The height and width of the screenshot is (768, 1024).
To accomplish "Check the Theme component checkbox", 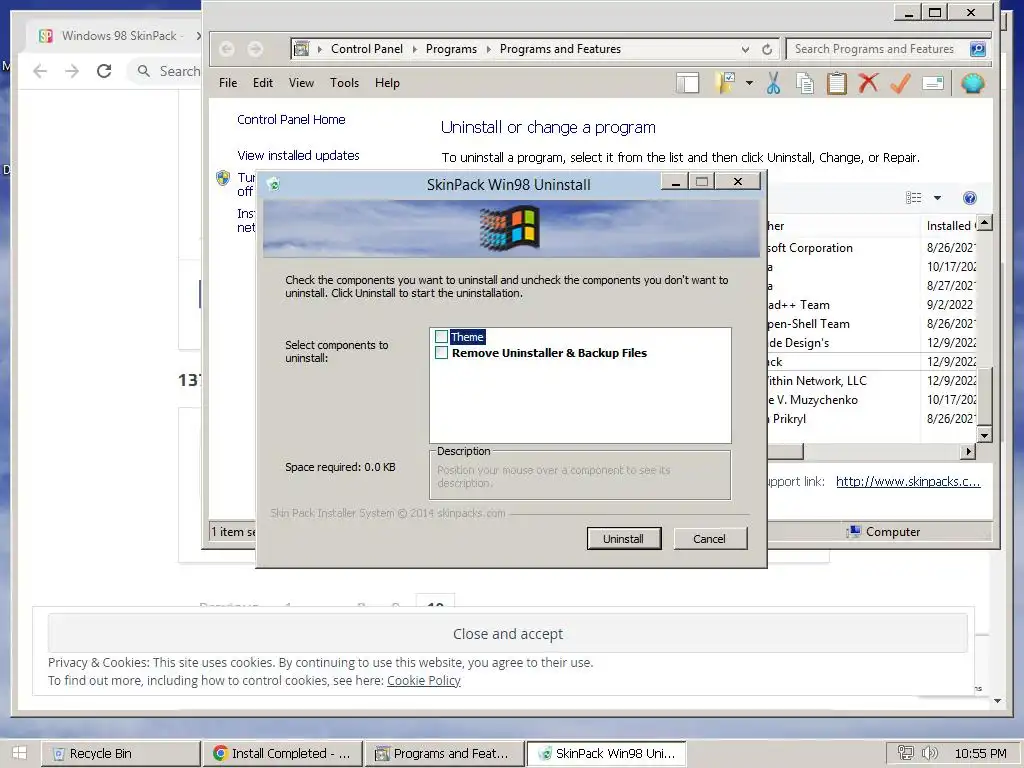I will pos(441,337).
